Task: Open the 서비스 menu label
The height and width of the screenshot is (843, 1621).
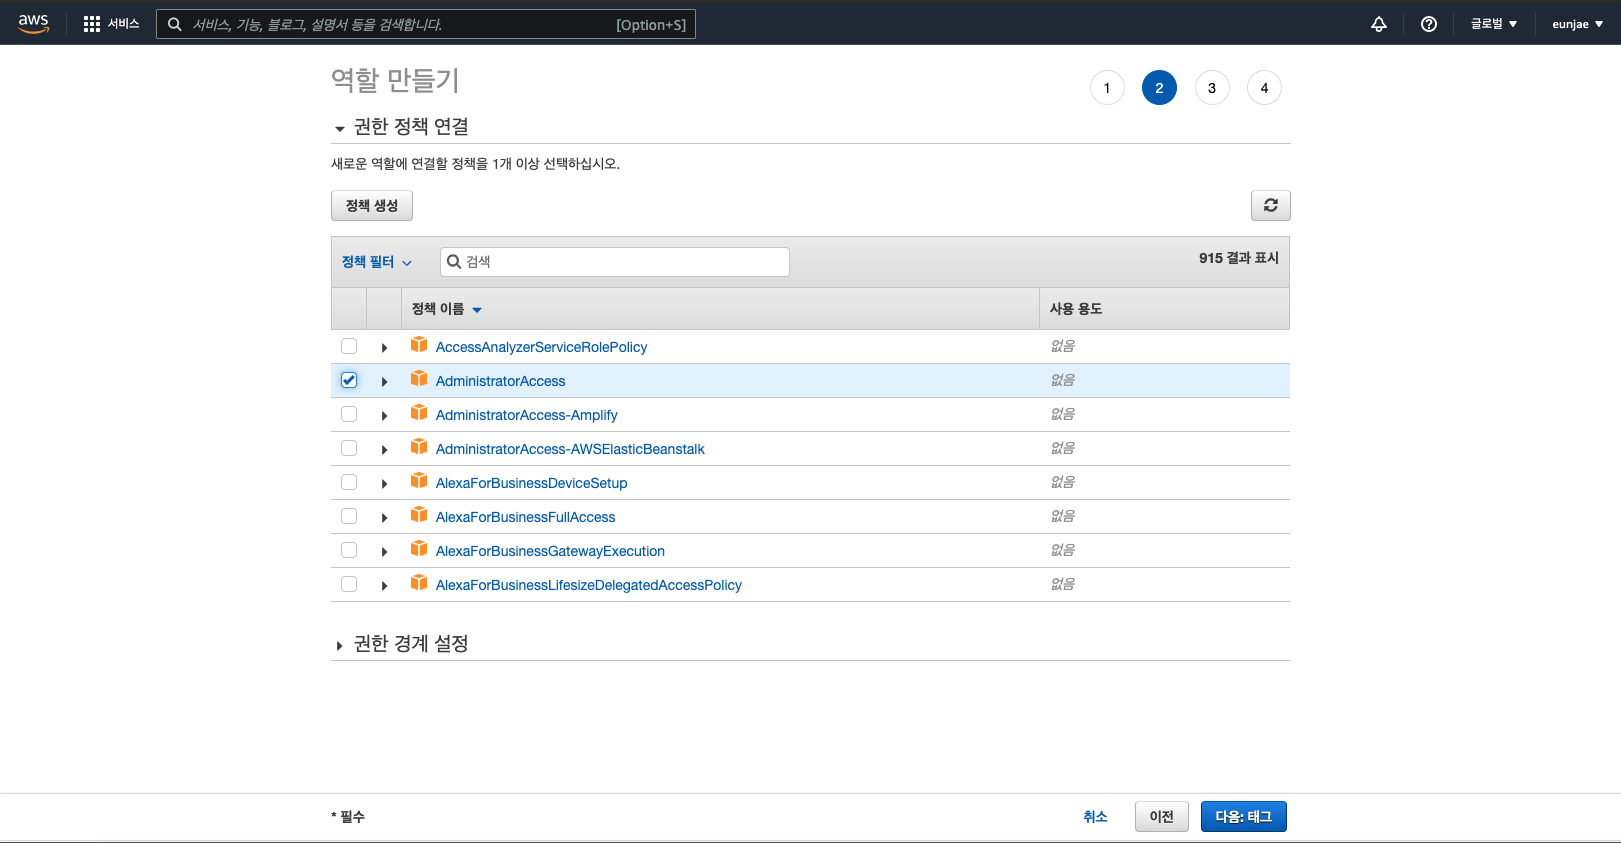Action: (124, 24)
